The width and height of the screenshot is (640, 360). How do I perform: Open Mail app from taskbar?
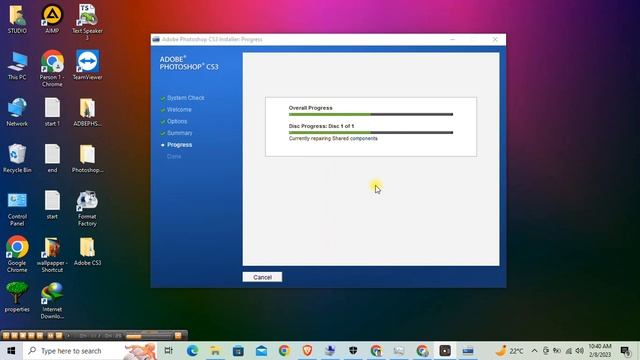pyautogui.click(x=261, y=351)
